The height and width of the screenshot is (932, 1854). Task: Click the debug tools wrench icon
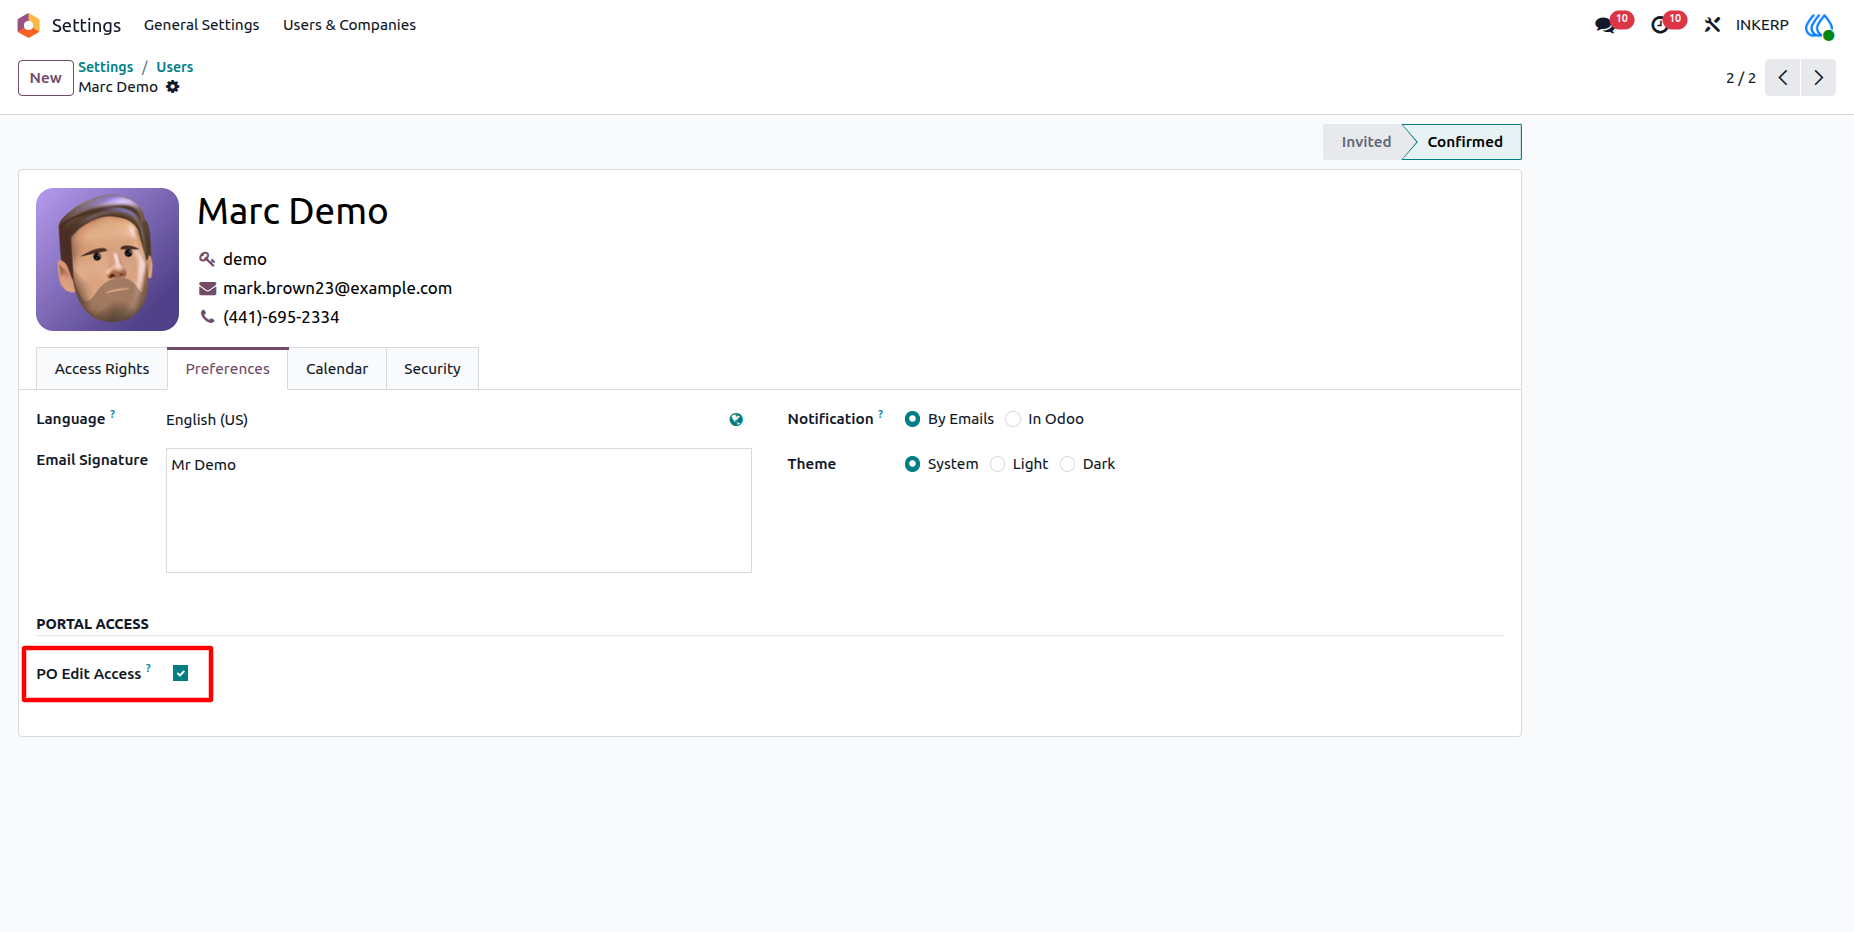(1712, 25)
